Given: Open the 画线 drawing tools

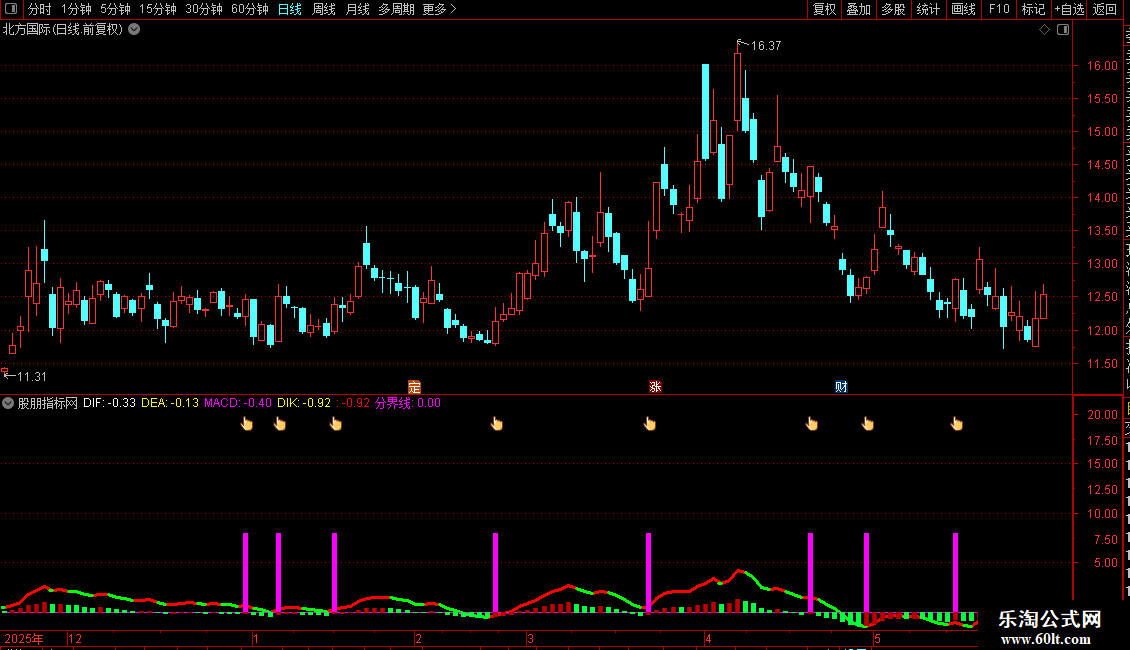Looking at the screenshot, I should point(963,9).
